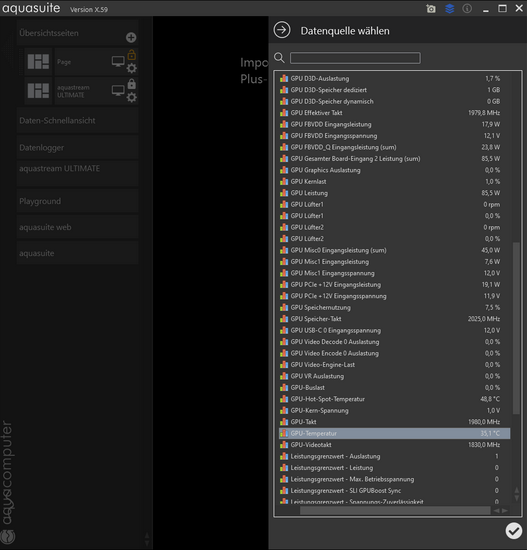Screen dimensions: 527x550
Task: Add a new overview page with plus icon
Action: pyautogui.click(x=131, y=37)
